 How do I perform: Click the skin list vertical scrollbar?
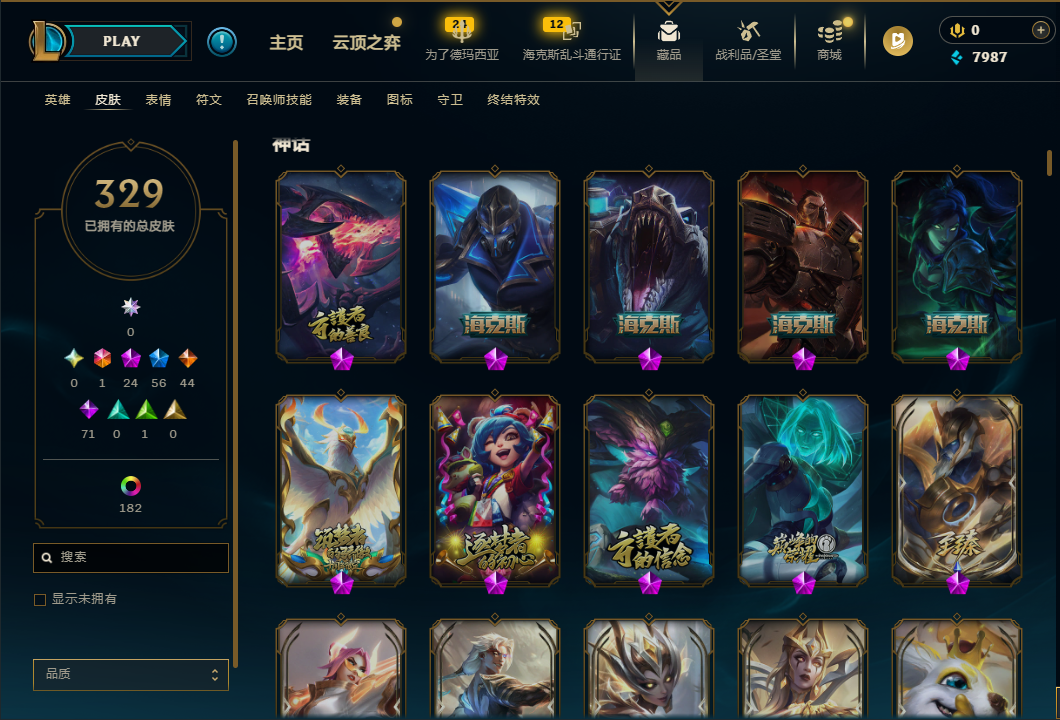1049,162
